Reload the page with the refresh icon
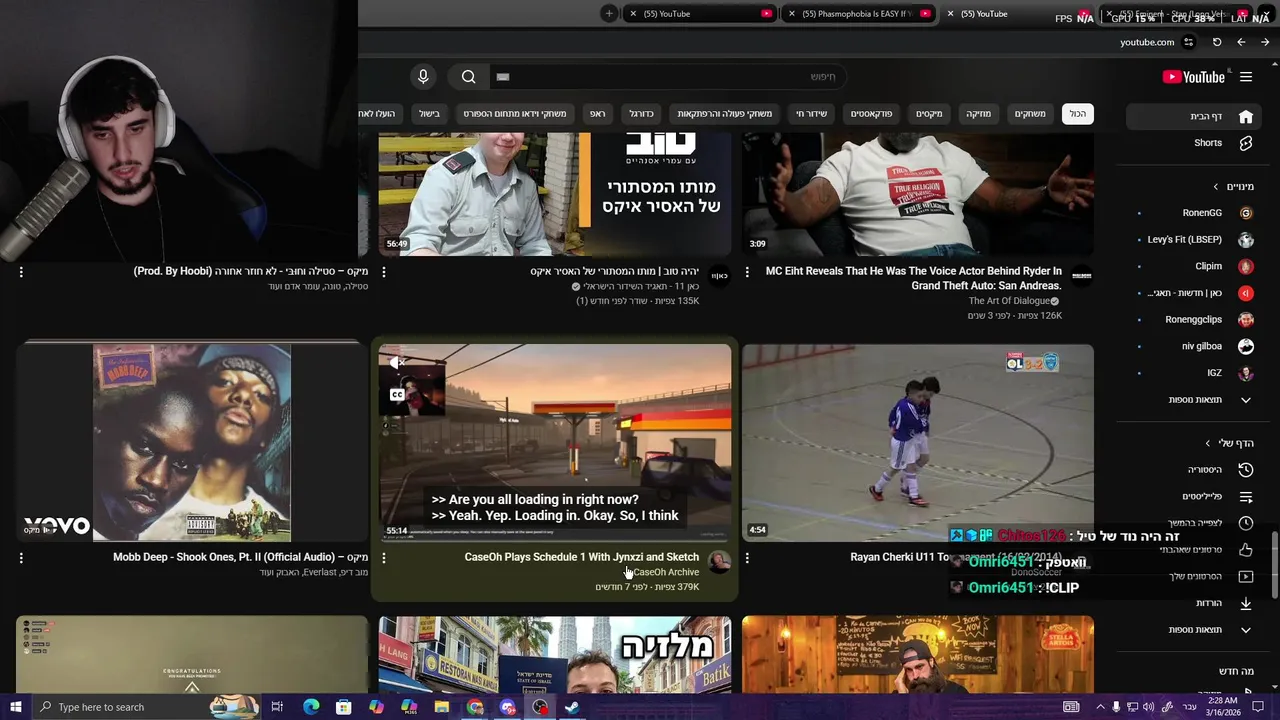1280x720 pixels. (1217, 42)
